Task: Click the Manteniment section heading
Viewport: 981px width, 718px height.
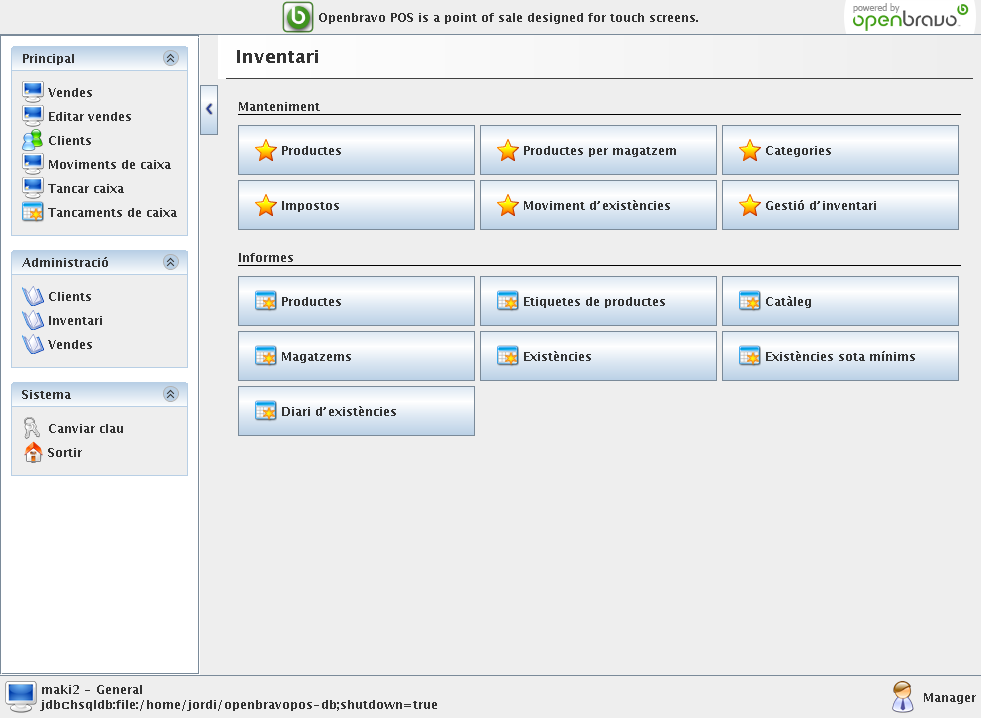Action: (x=278, y=106)
